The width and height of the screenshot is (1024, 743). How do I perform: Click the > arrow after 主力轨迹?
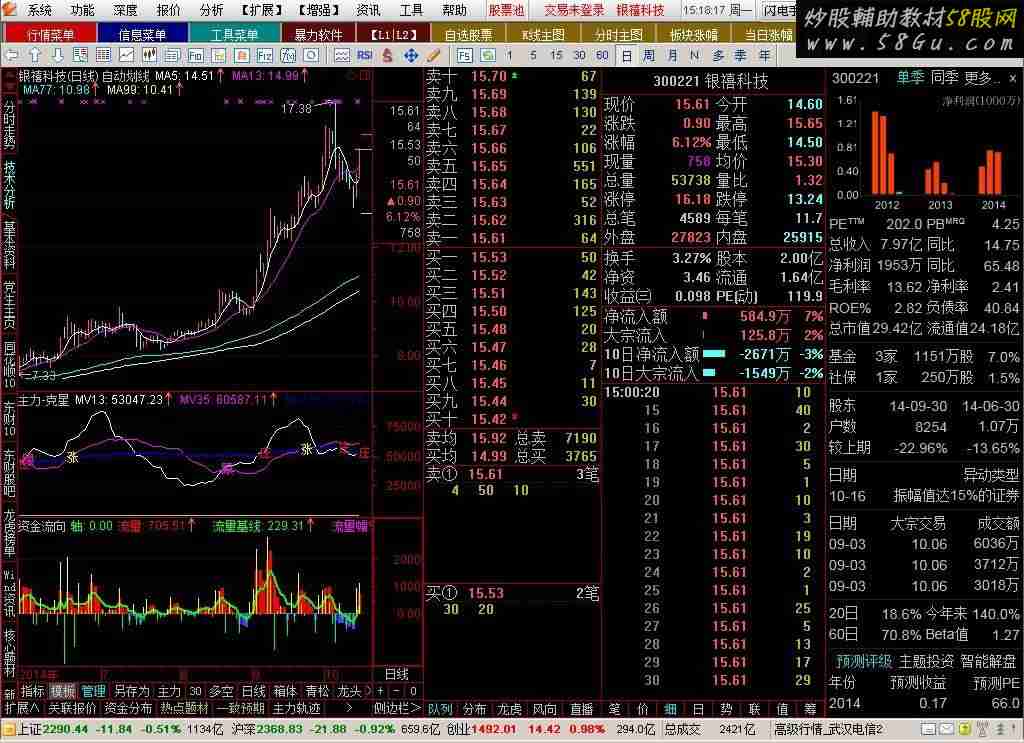[x=349, y=708]
